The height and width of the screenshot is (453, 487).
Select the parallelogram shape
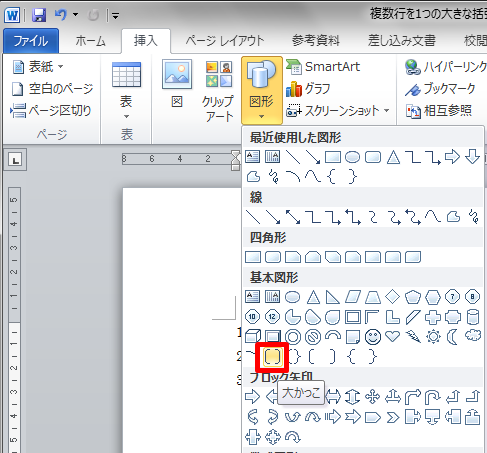tap(353, 297)
